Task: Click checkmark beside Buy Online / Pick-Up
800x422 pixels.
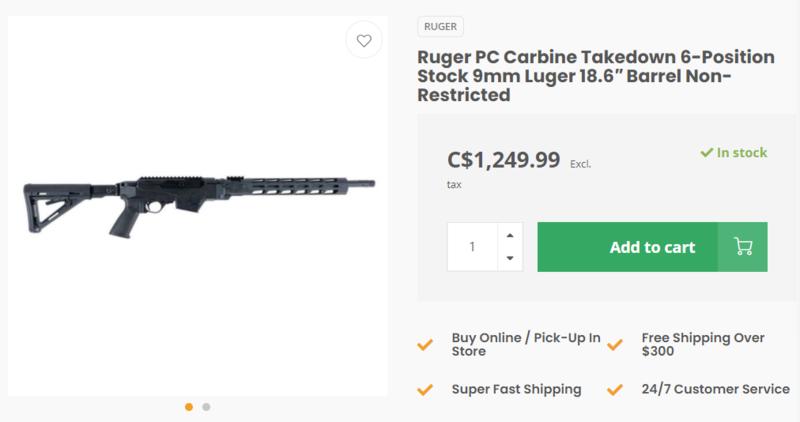Action: pos(425,343)
